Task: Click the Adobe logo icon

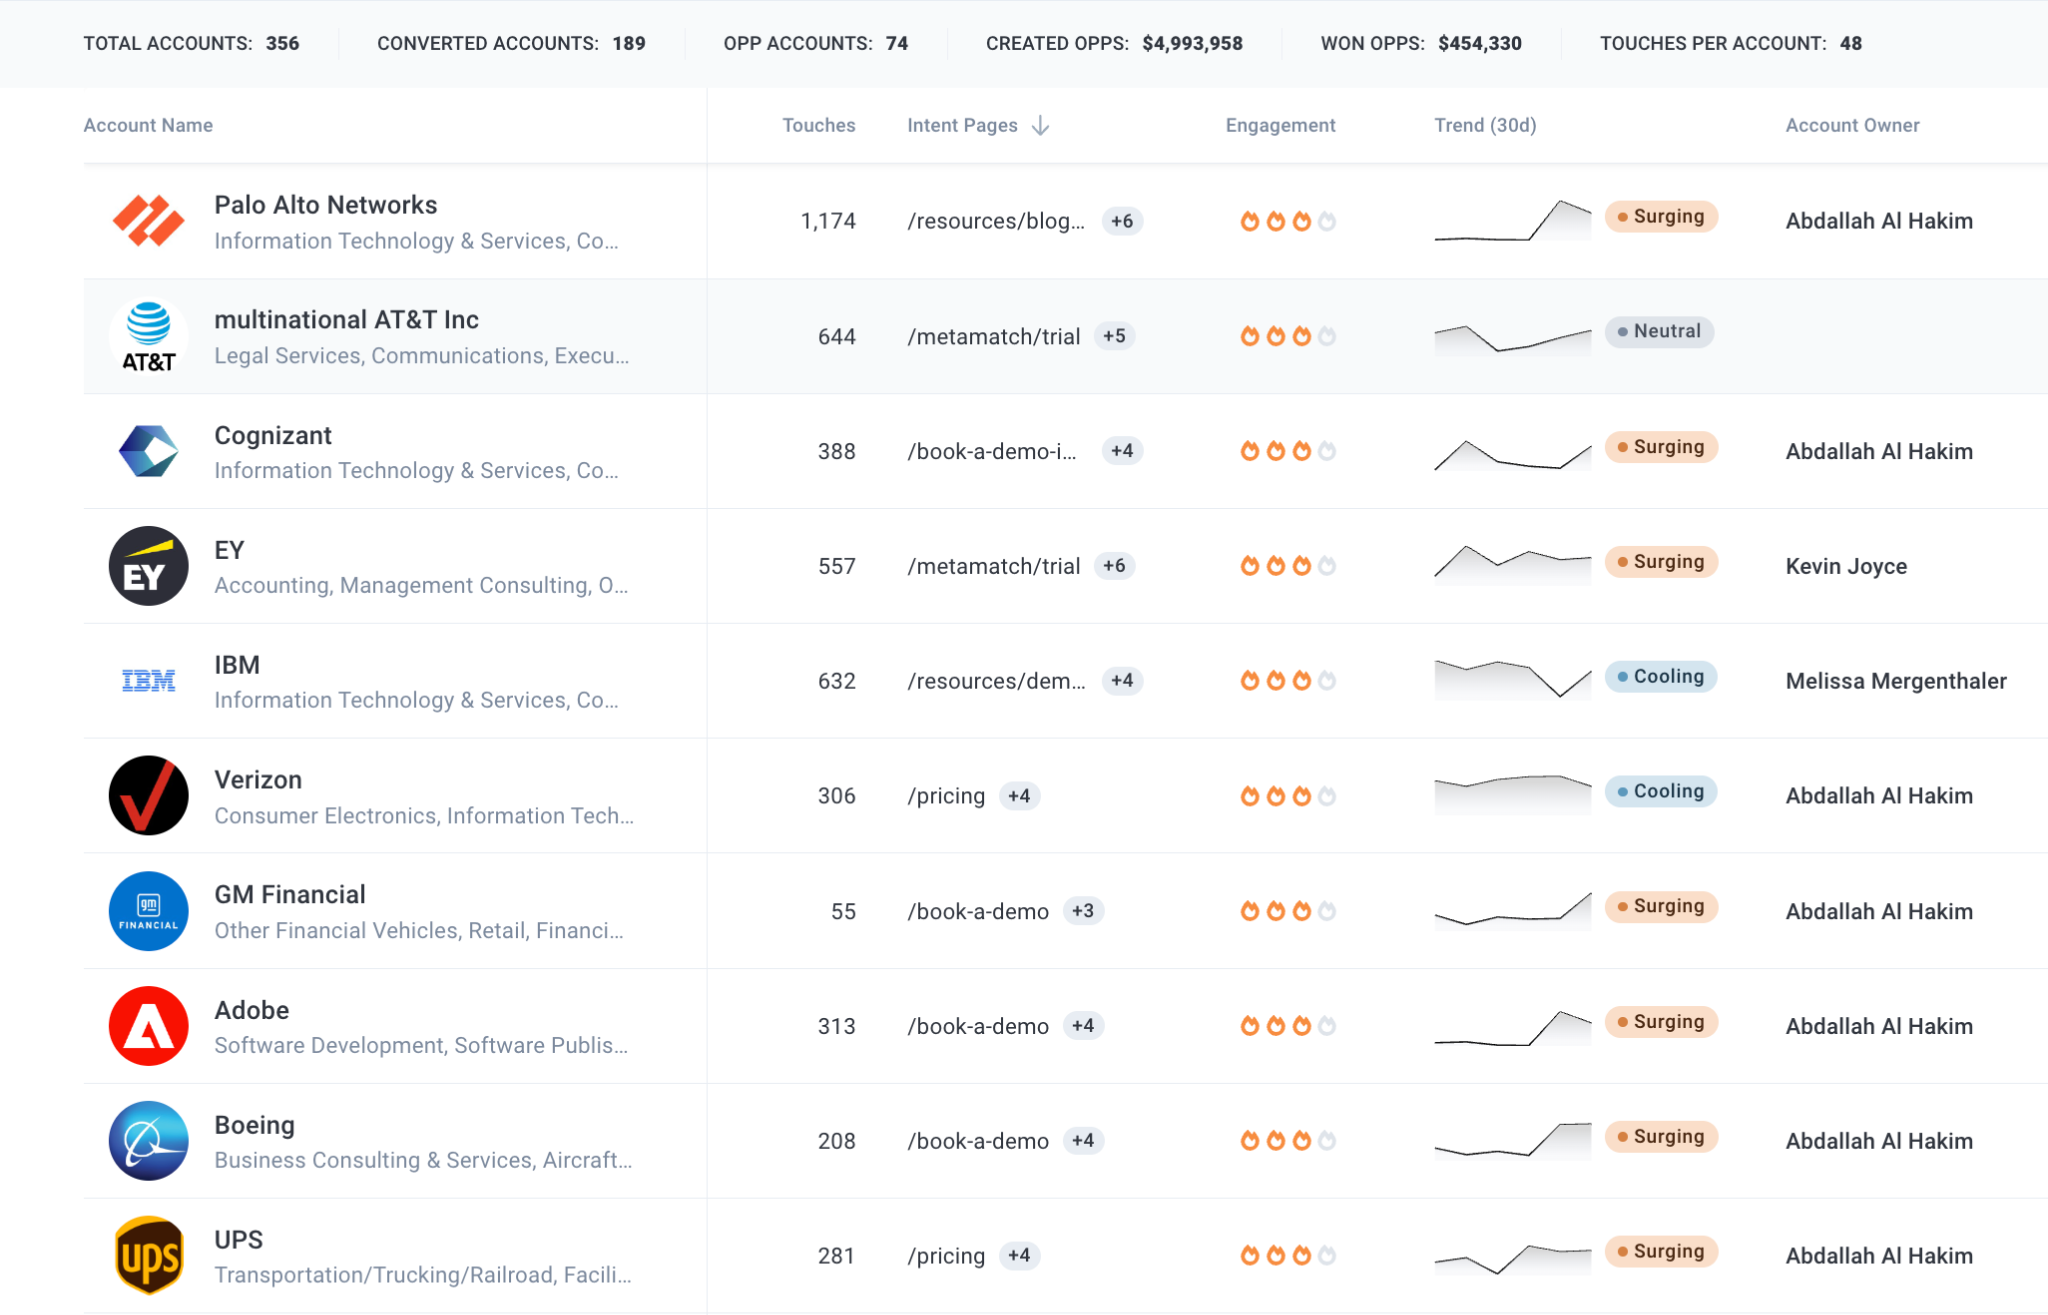Action: 148,1026
